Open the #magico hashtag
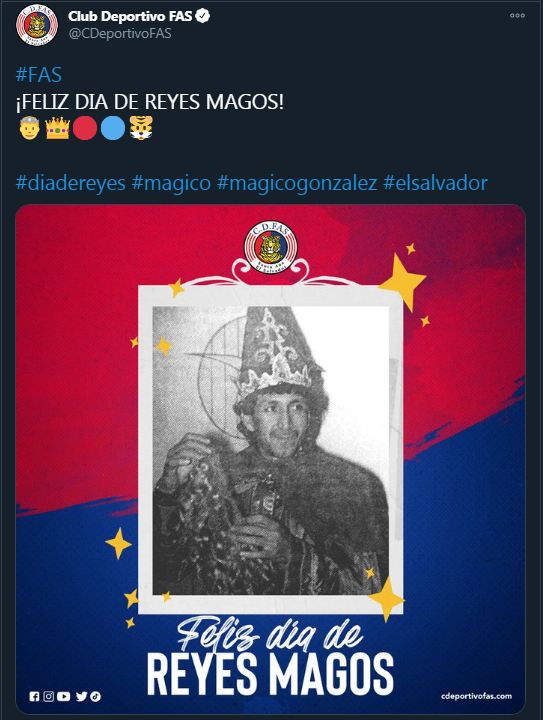This screenshot has height=720, width=543. (171, 183)
